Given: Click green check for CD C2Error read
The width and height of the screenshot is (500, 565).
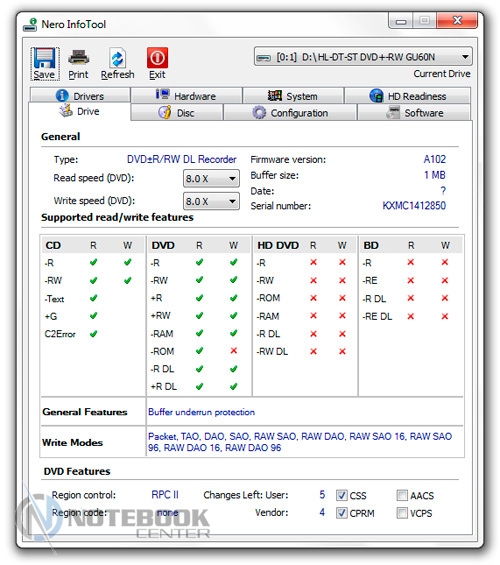Looking at the screenshot, I should pos(93,334).
